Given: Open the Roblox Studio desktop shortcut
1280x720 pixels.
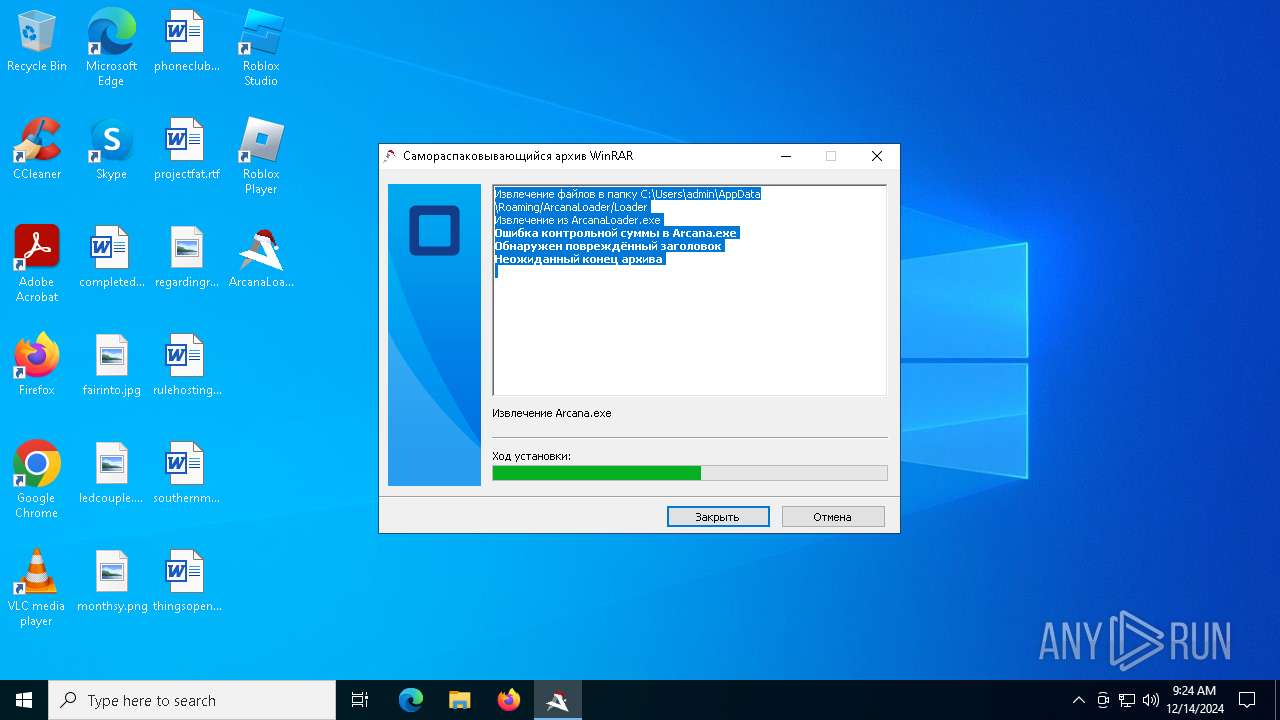Looking at the screenshot, I should tap(261, 47).
